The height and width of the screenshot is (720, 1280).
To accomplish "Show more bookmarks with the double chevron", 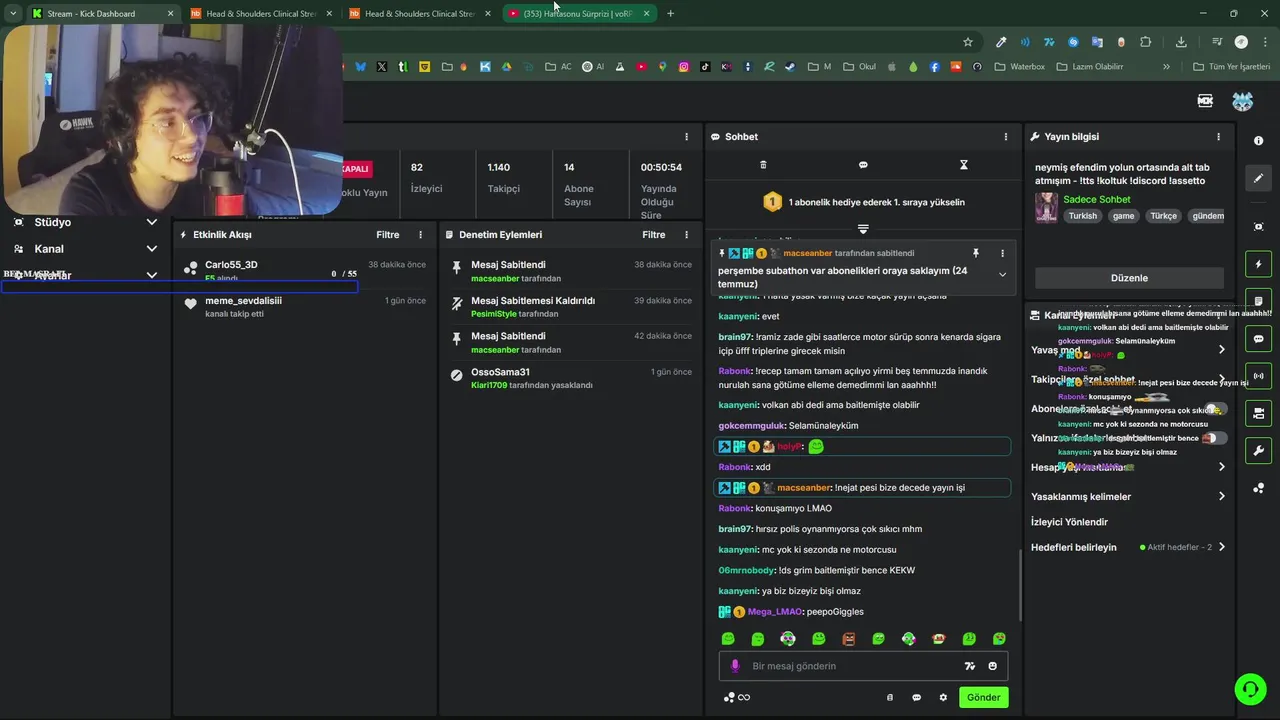I will 1166,67.
